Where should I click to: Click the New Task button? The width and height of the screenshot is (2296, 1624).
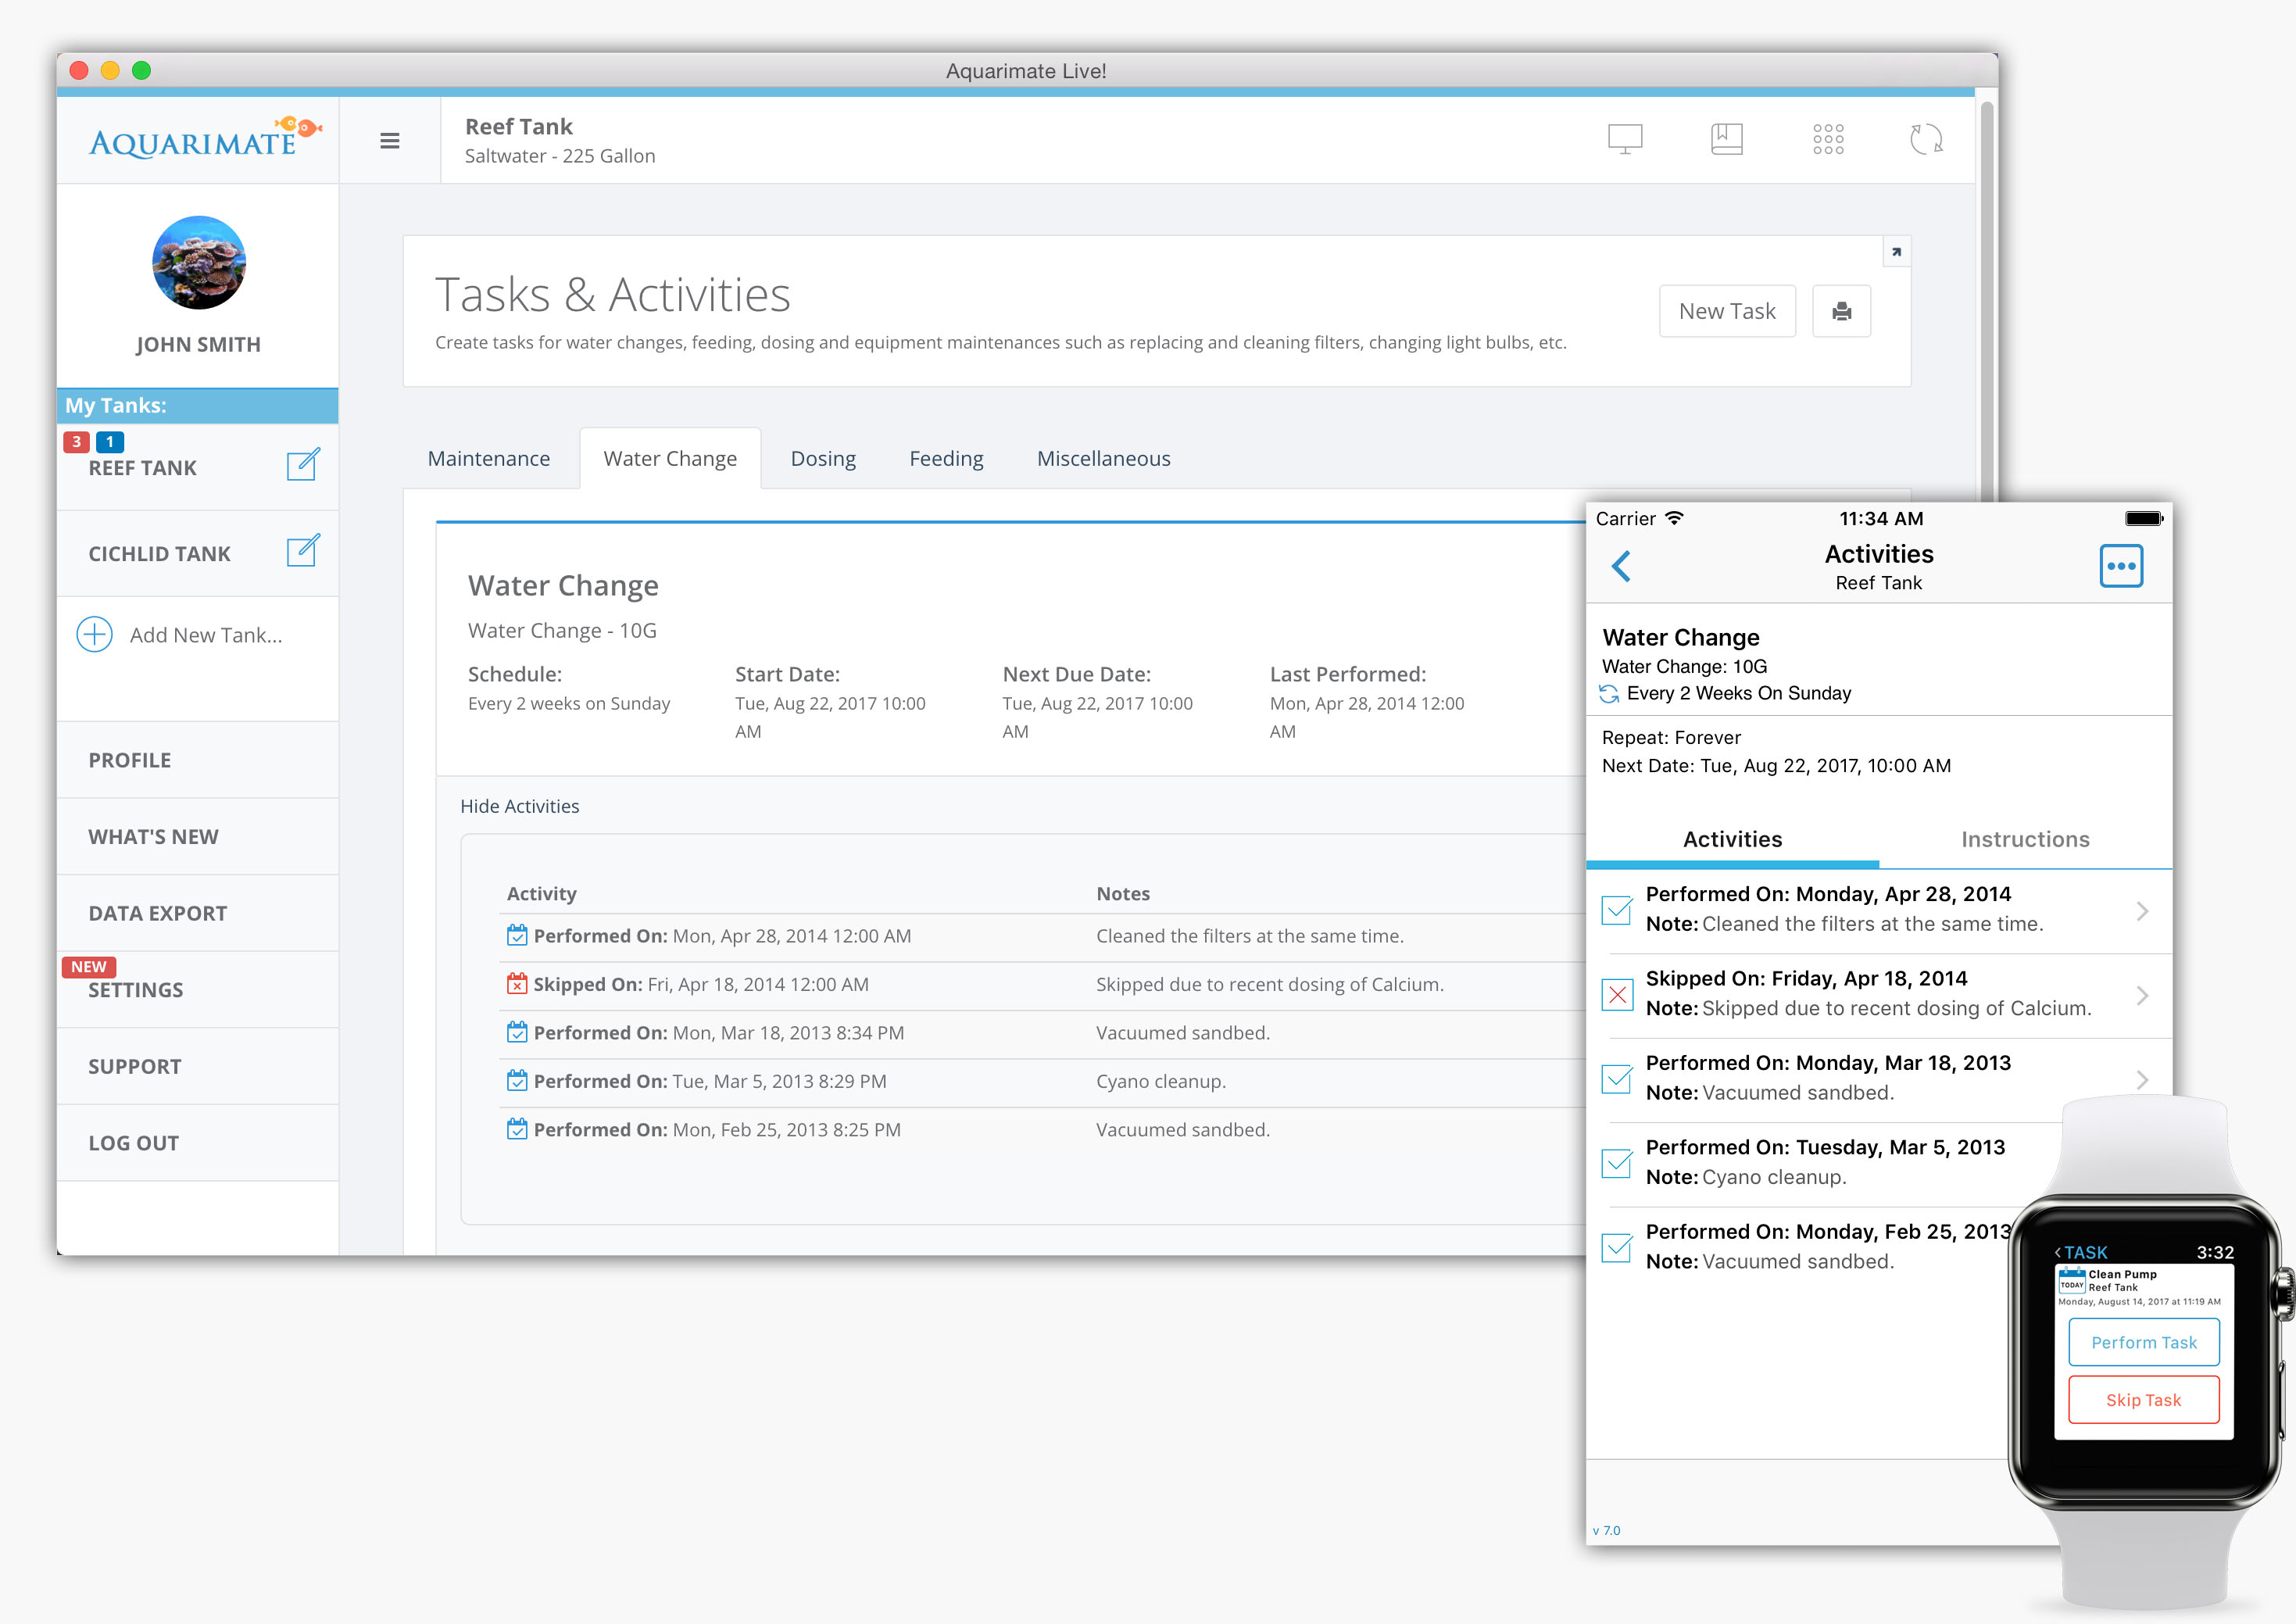coord(1729,309)
